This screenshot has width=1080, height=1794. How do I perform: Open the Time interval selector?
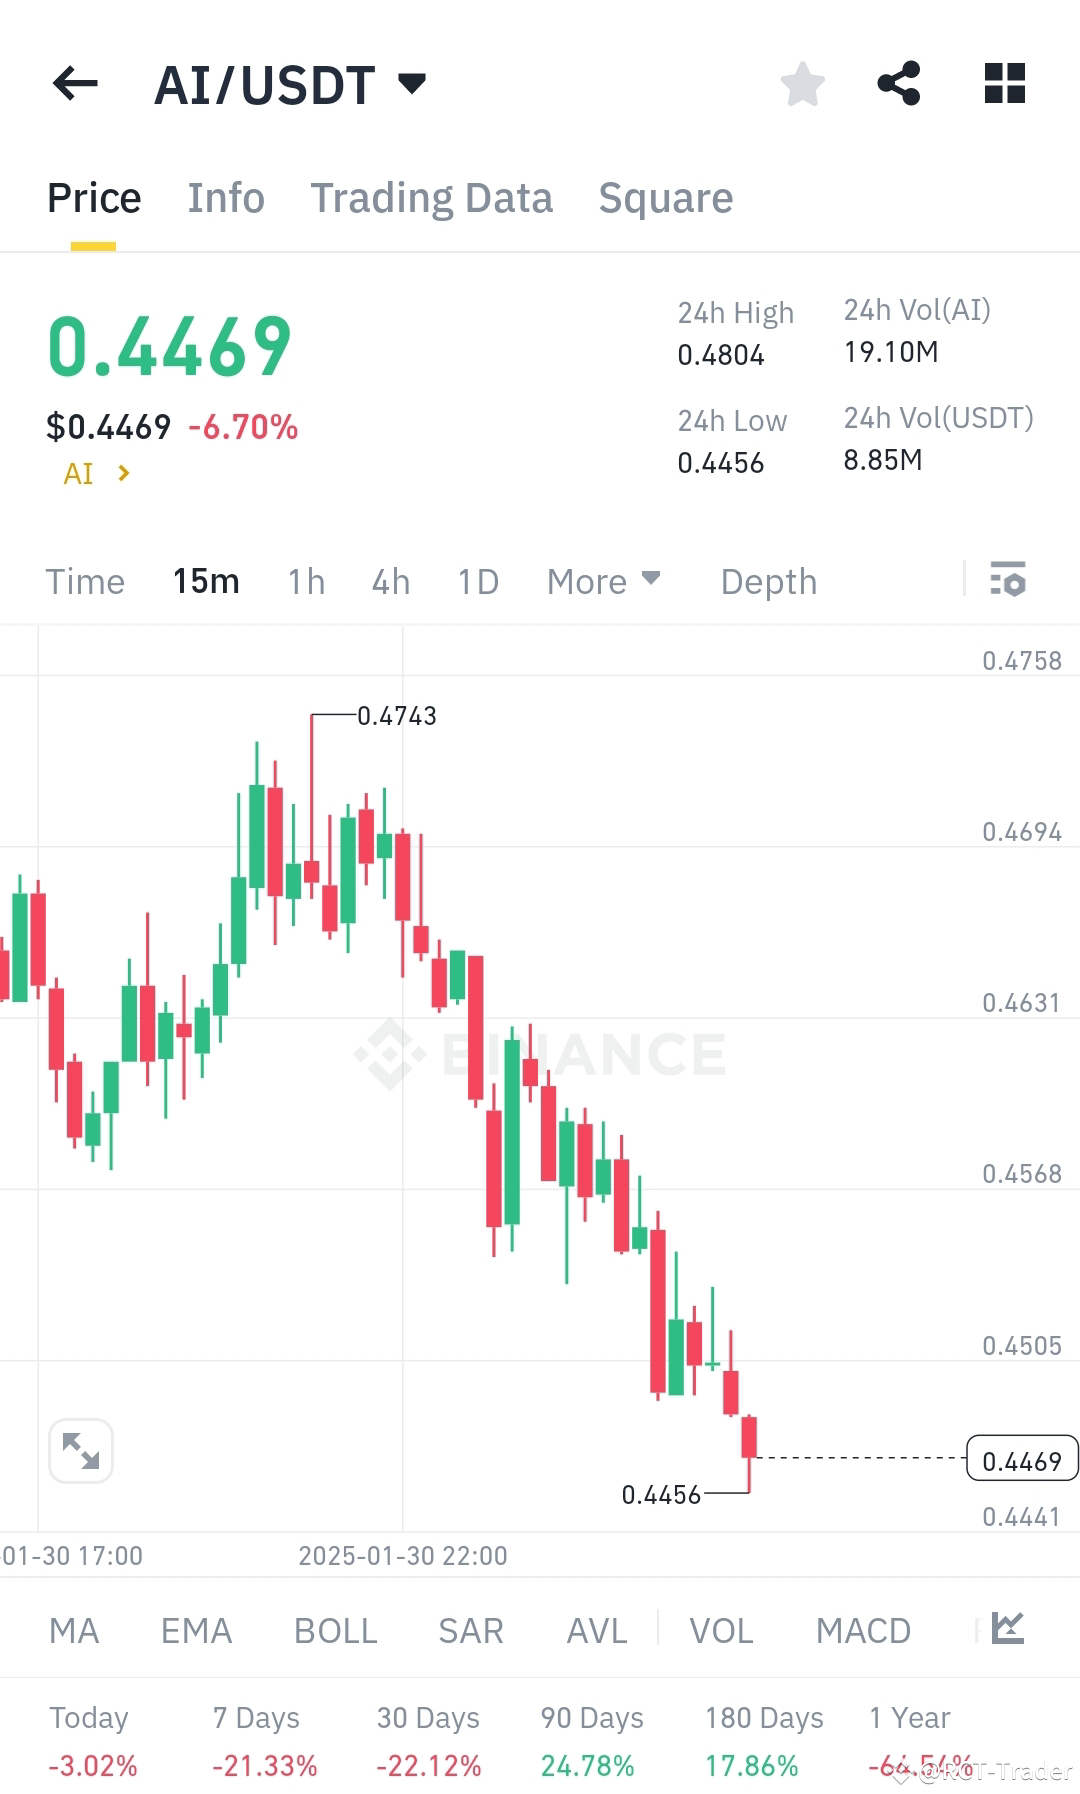pyautogui.click(x=85, y=581)
